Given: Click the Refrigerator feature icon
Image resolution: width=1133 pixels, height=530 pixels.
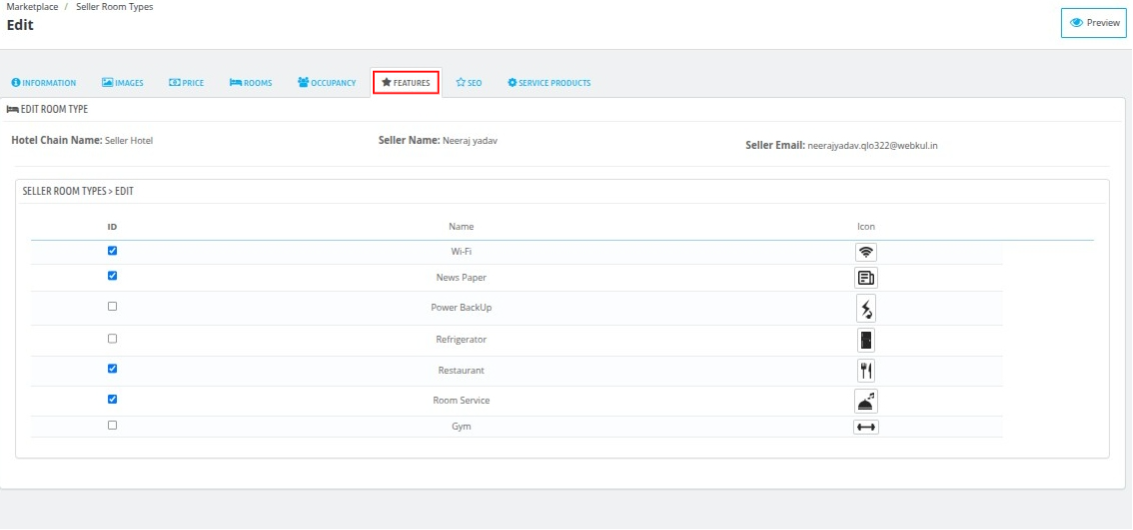Looking at the screenshot, I should [x=866, y=340].
